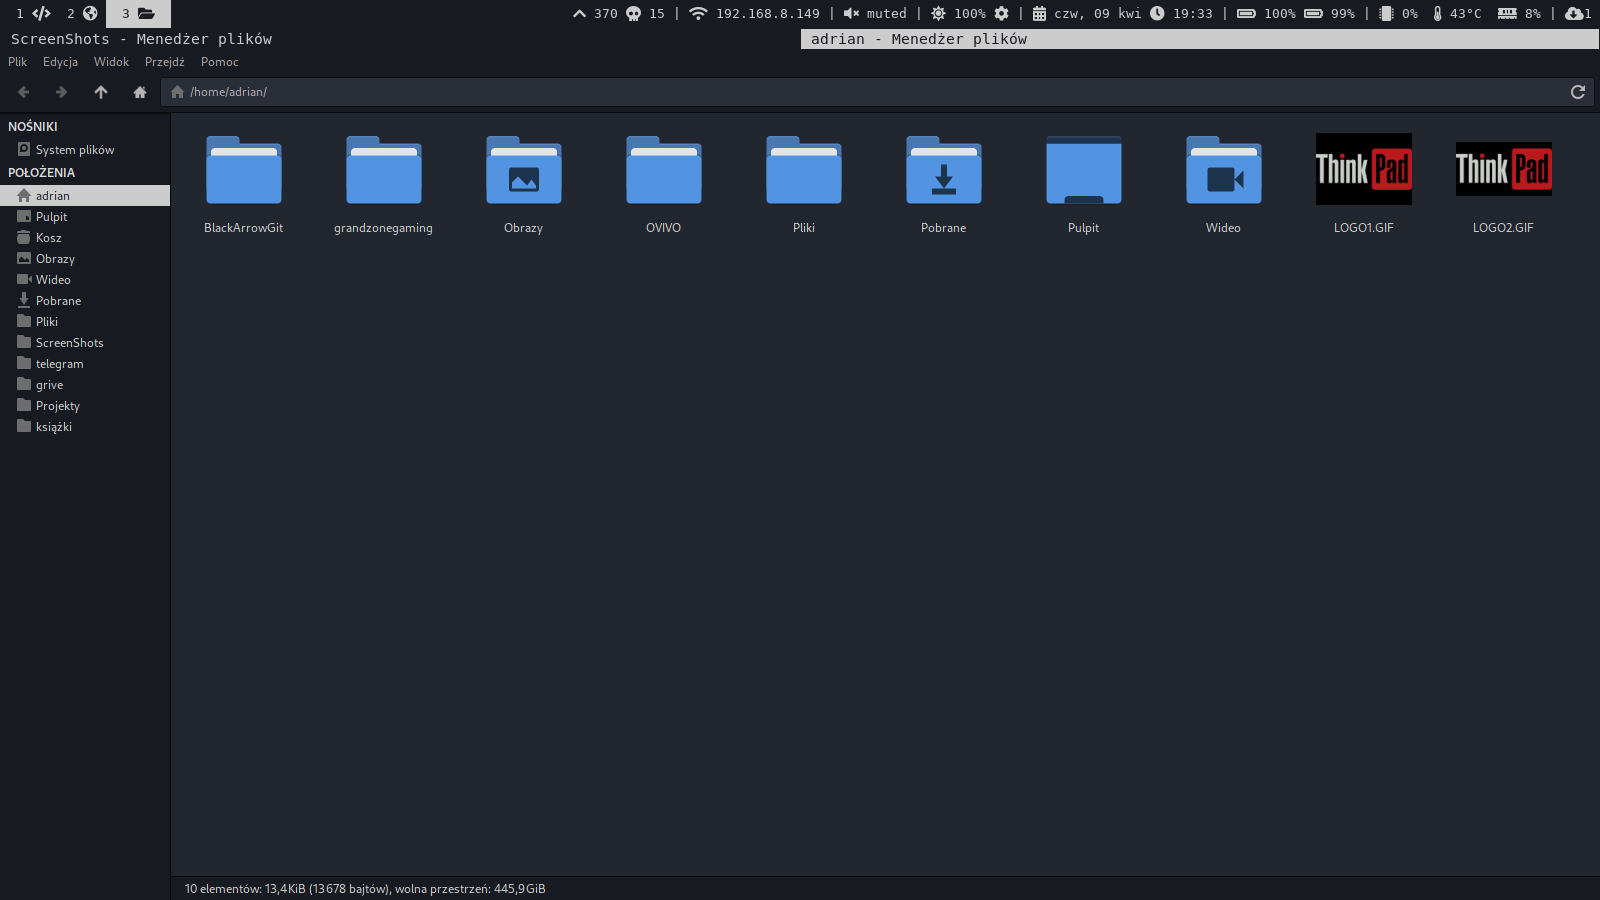
Task: Click the status bar summary '10 elementów'
Action: coord(365,889)
